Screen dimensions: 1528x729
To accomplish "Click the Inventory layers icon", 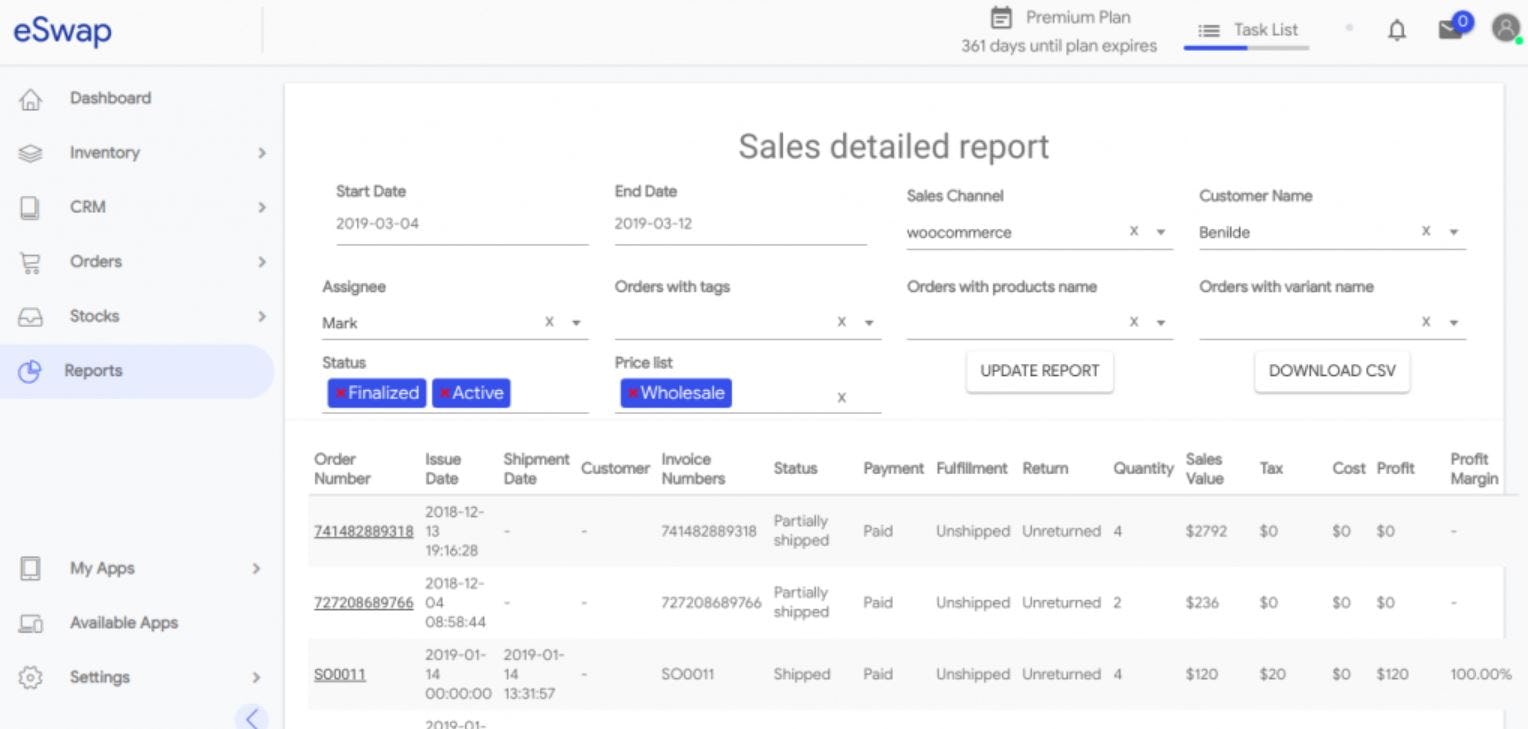I will tap(31, 153).
